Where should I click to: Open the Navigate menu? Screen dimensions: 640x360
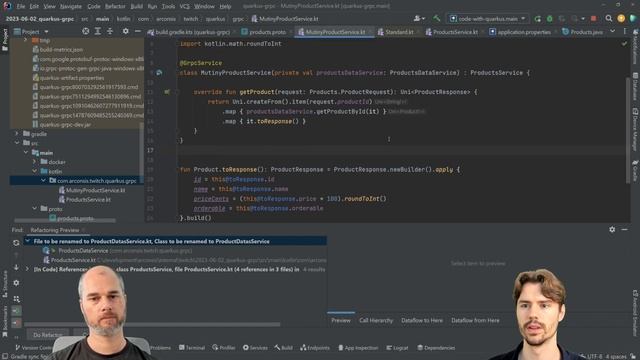point(71,7)
